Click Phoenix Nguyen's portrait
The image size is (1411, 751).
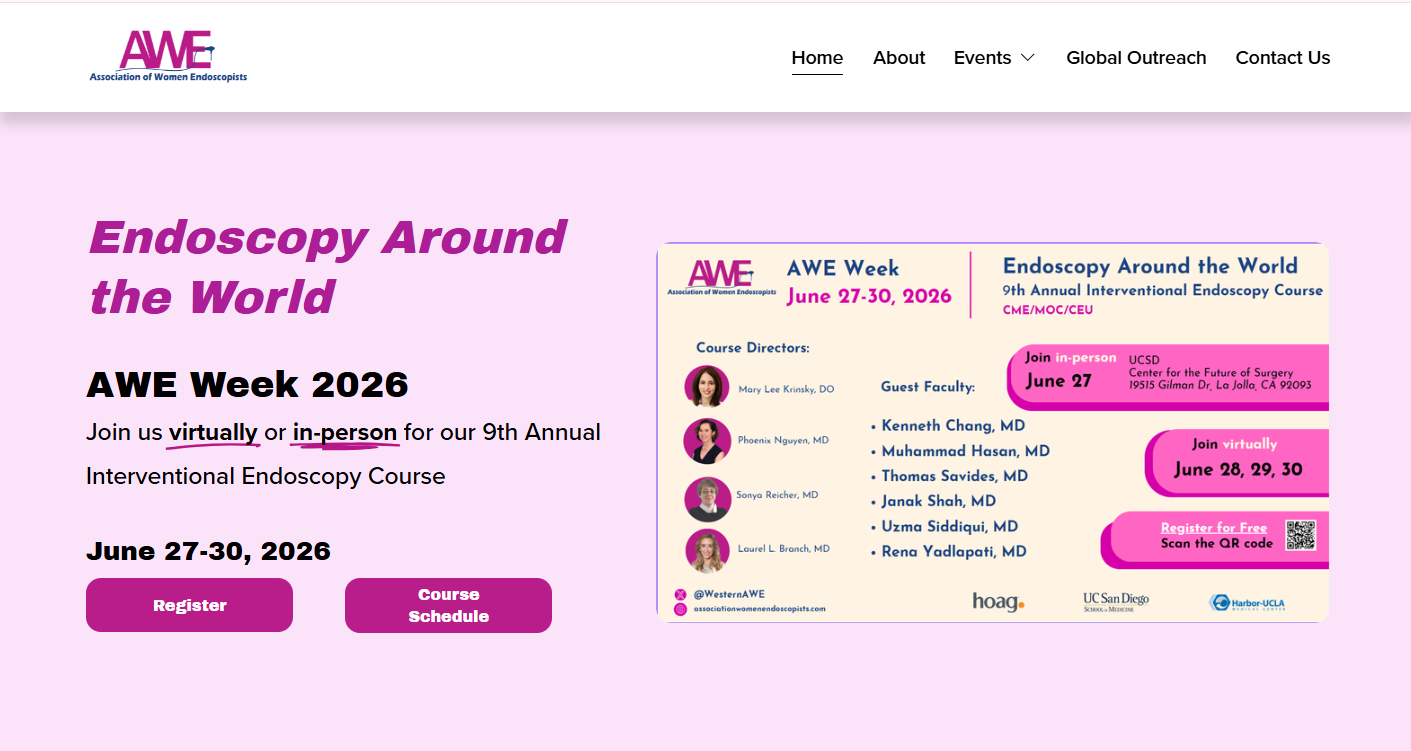click(707, 441)
